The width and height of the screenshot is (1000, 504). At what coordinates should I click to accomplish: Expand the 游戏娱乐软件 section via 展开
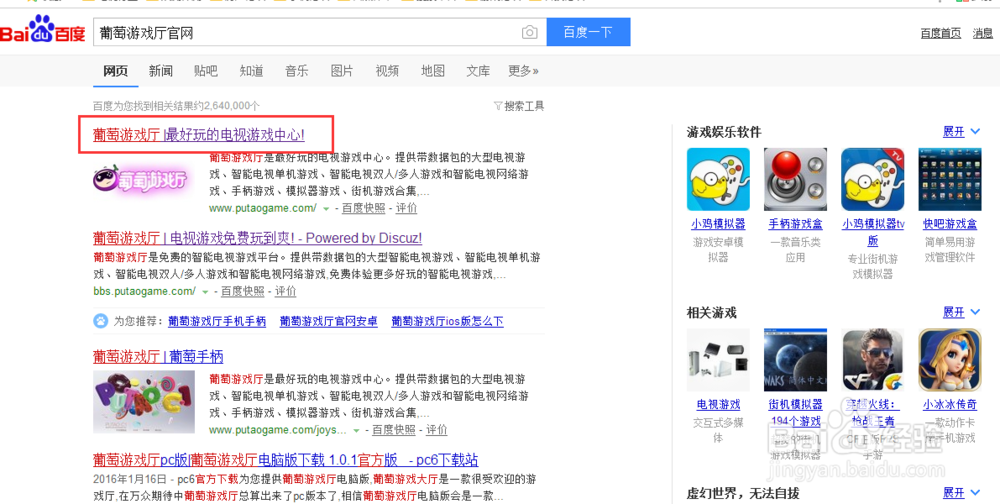point(961,131)
